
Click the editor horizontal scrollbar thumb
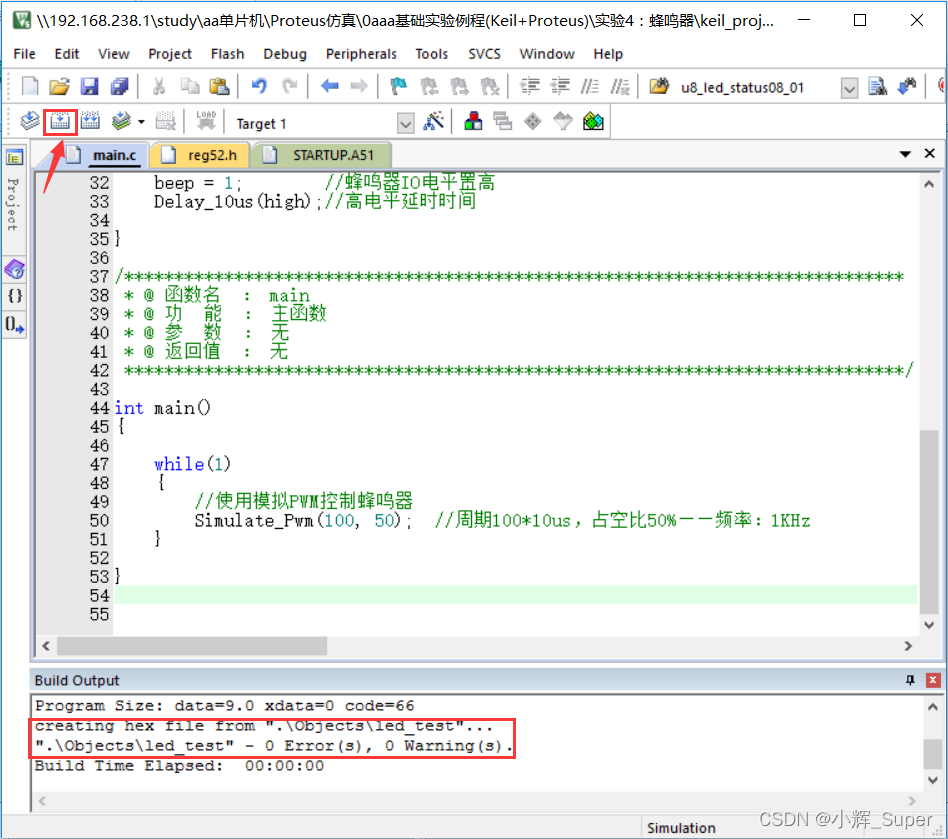(192, 646)
